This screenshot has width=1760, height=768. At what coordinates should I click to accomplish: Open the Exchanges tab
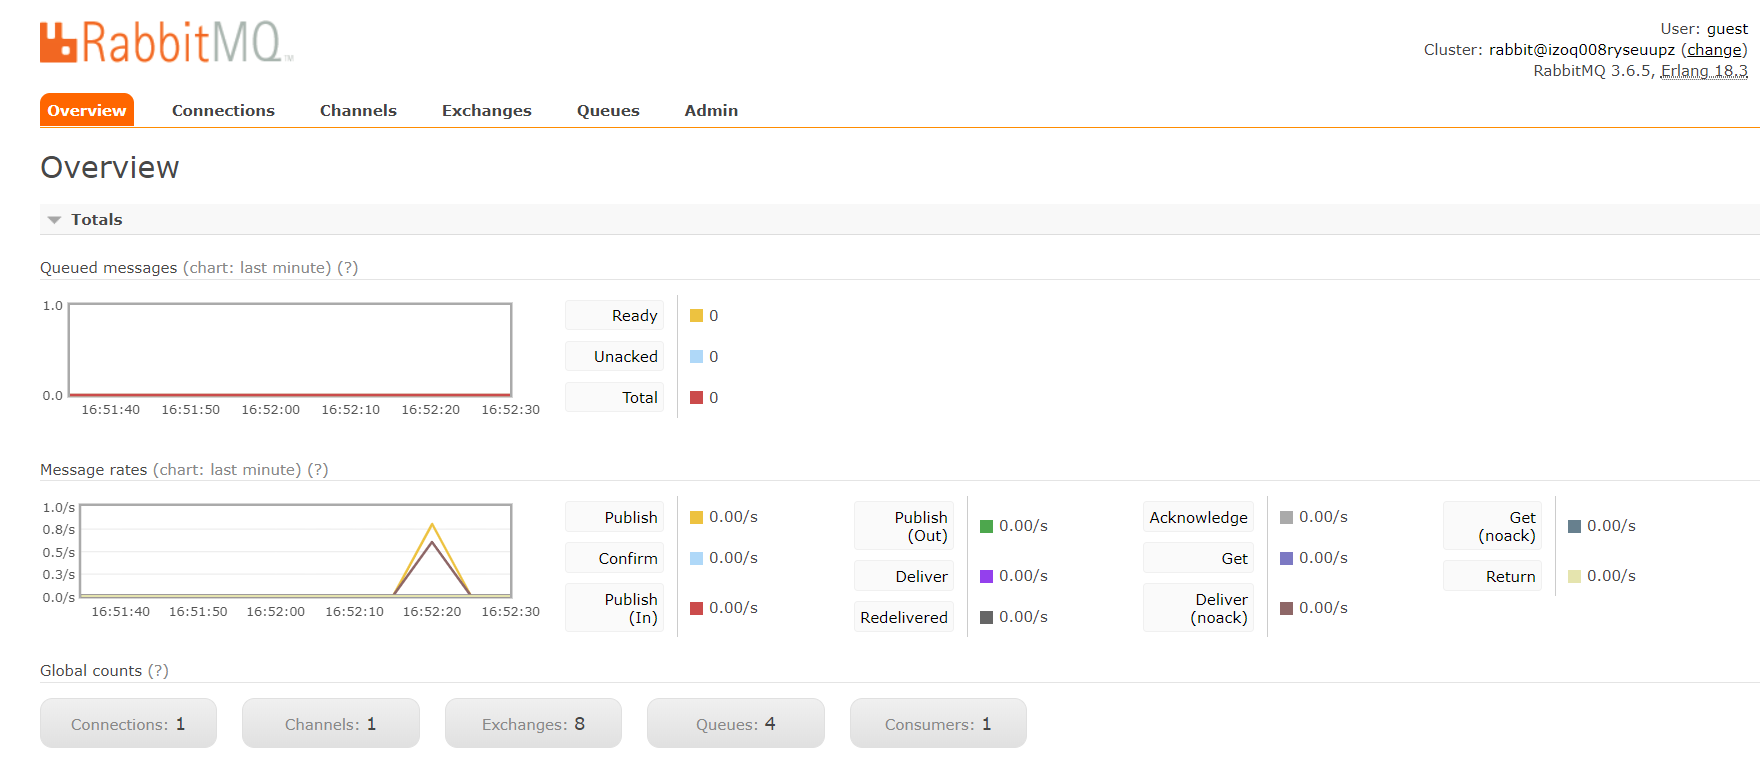(x=487, y=110)
